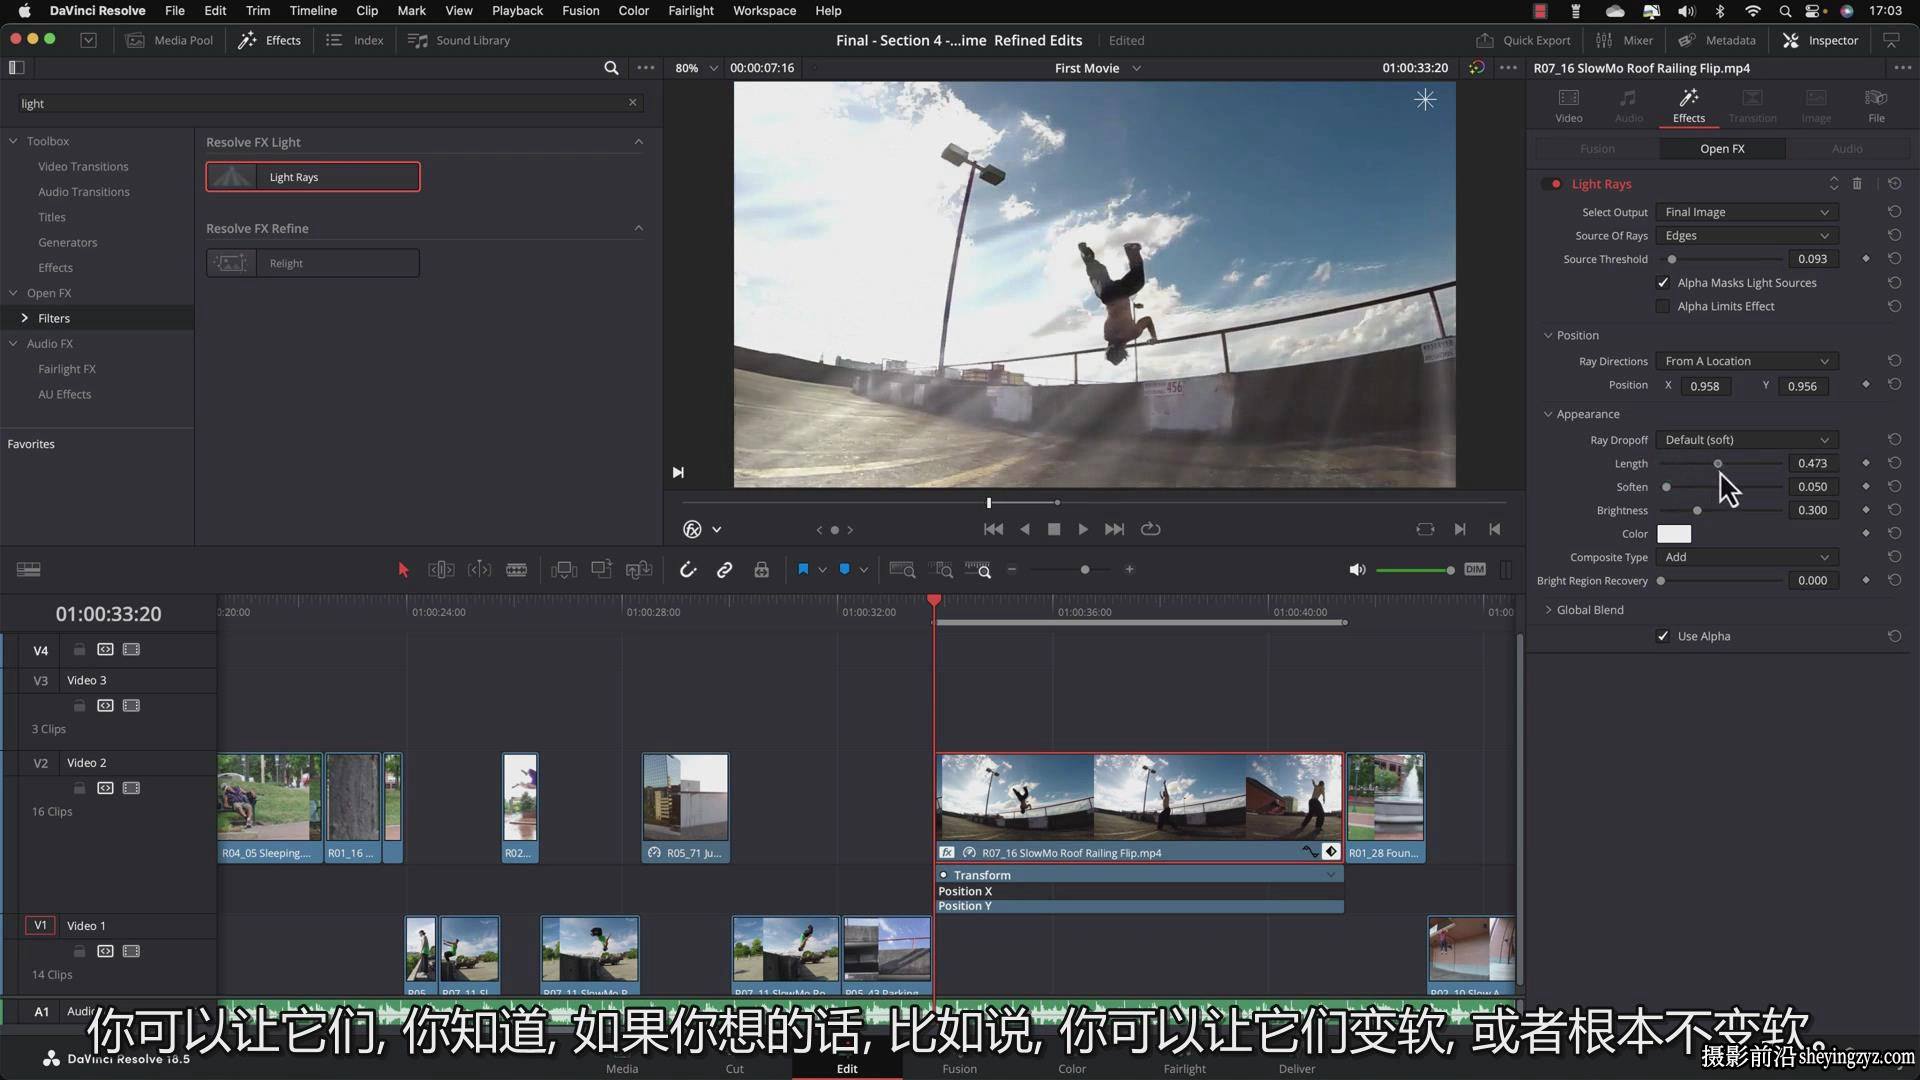The width and height of the screenshot is (1920, 1080).
Task: Select the Light Rays effect thumbnail
Action: coord(313,177)
